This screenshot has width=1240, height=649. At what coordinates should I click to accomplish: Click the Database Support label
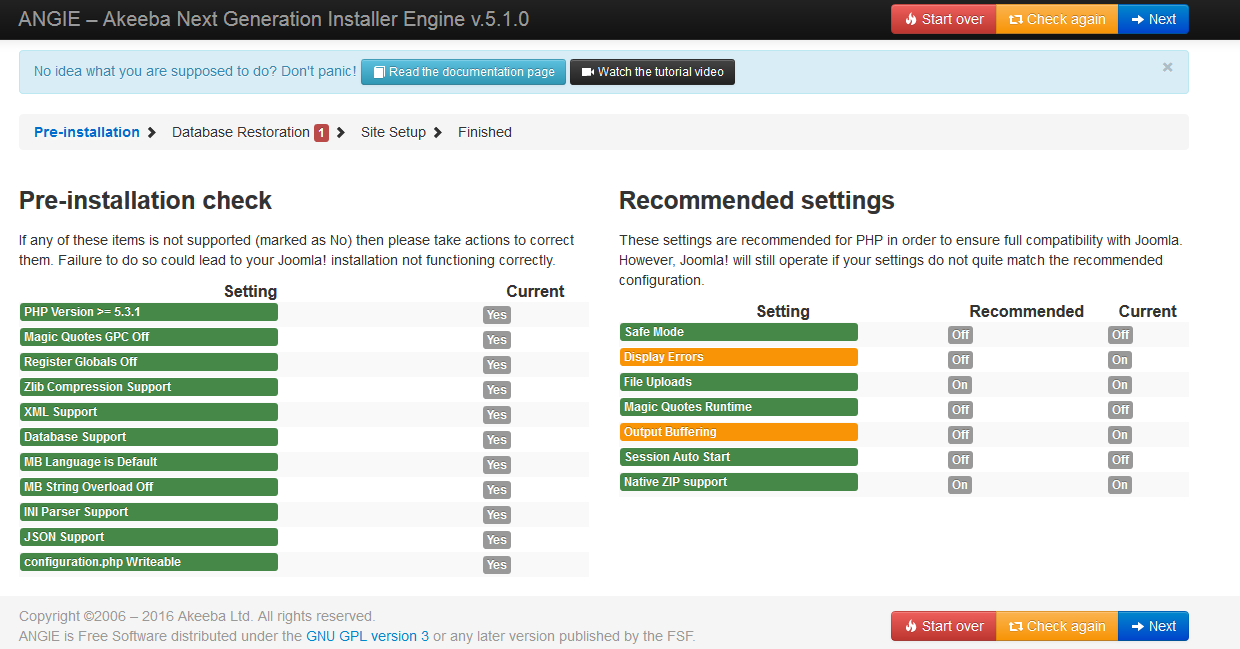point(149,437)
